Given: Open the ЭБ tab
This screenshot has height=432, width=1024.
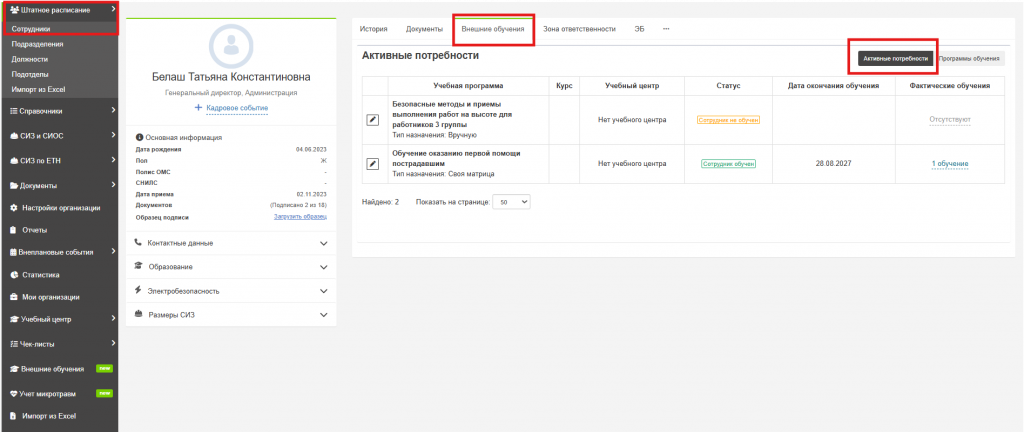Looking at the screenshot, I should (x=639, y=29).
